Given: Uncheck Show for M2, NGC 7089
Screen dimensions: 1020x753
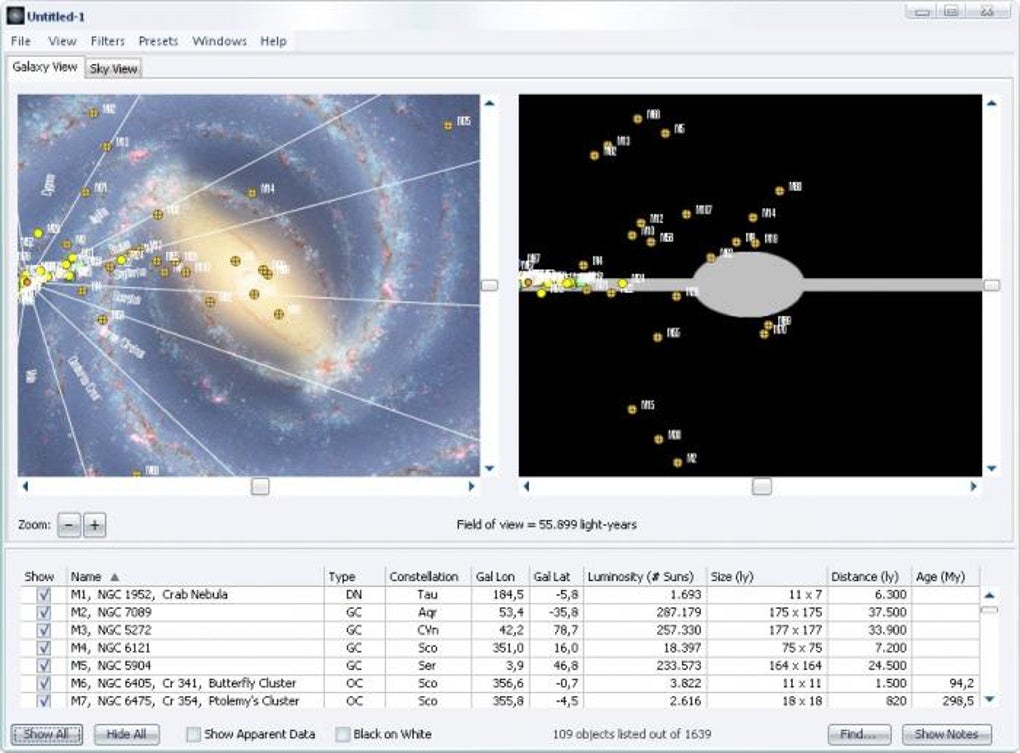Looking at the screenshot, I should [x=44, y=612].
